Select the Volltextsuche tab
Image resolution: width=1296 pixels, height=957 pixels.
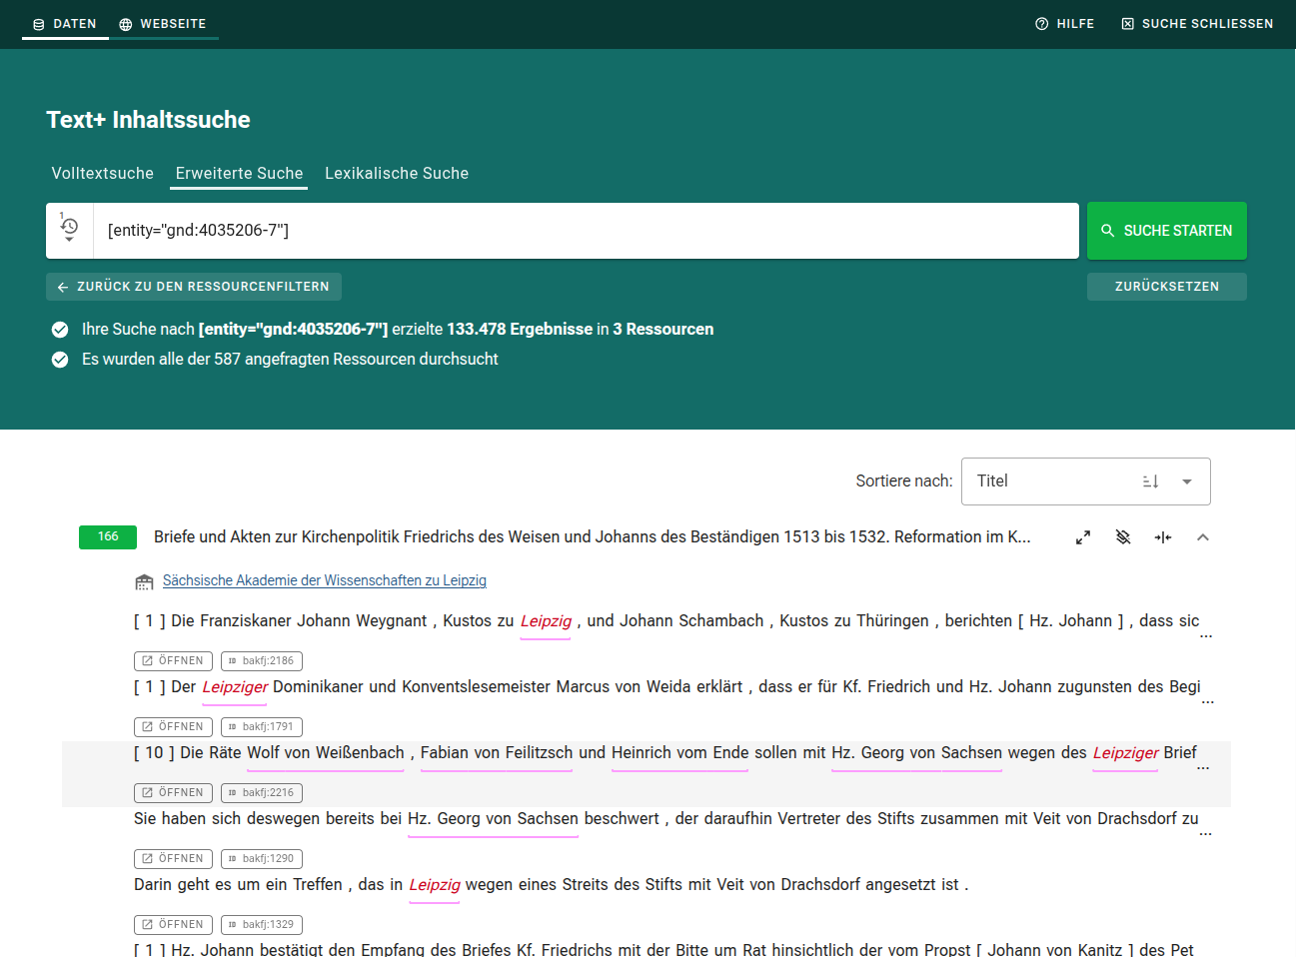[103, 173]
